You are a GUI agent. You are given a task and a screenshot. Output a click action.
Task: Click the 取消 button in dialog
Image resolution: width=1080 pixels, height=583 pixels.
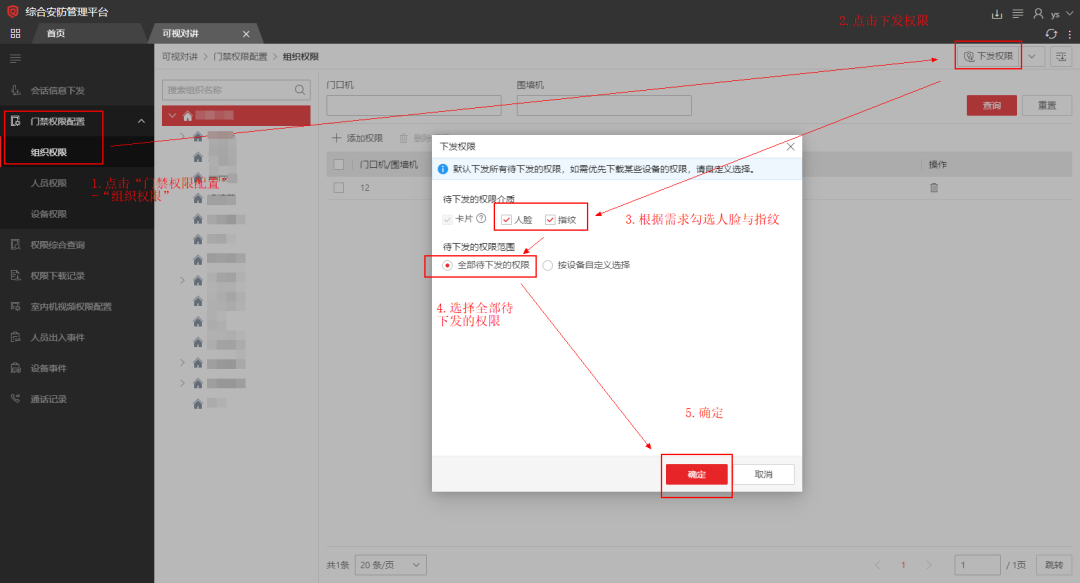(x=764, y=475)
